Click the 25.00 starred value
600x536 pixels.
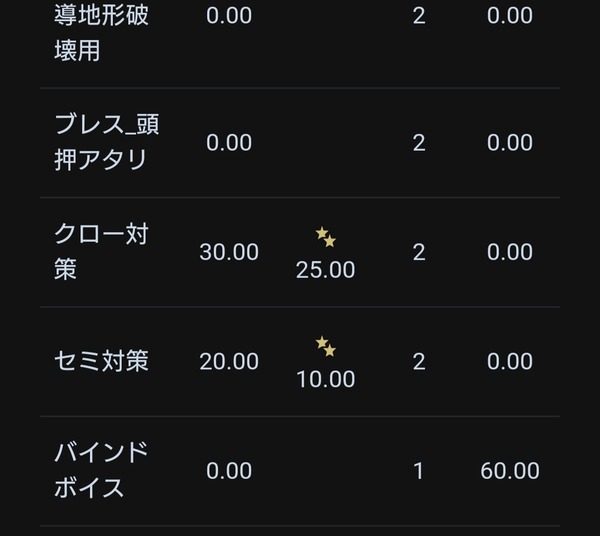(326, 270)
